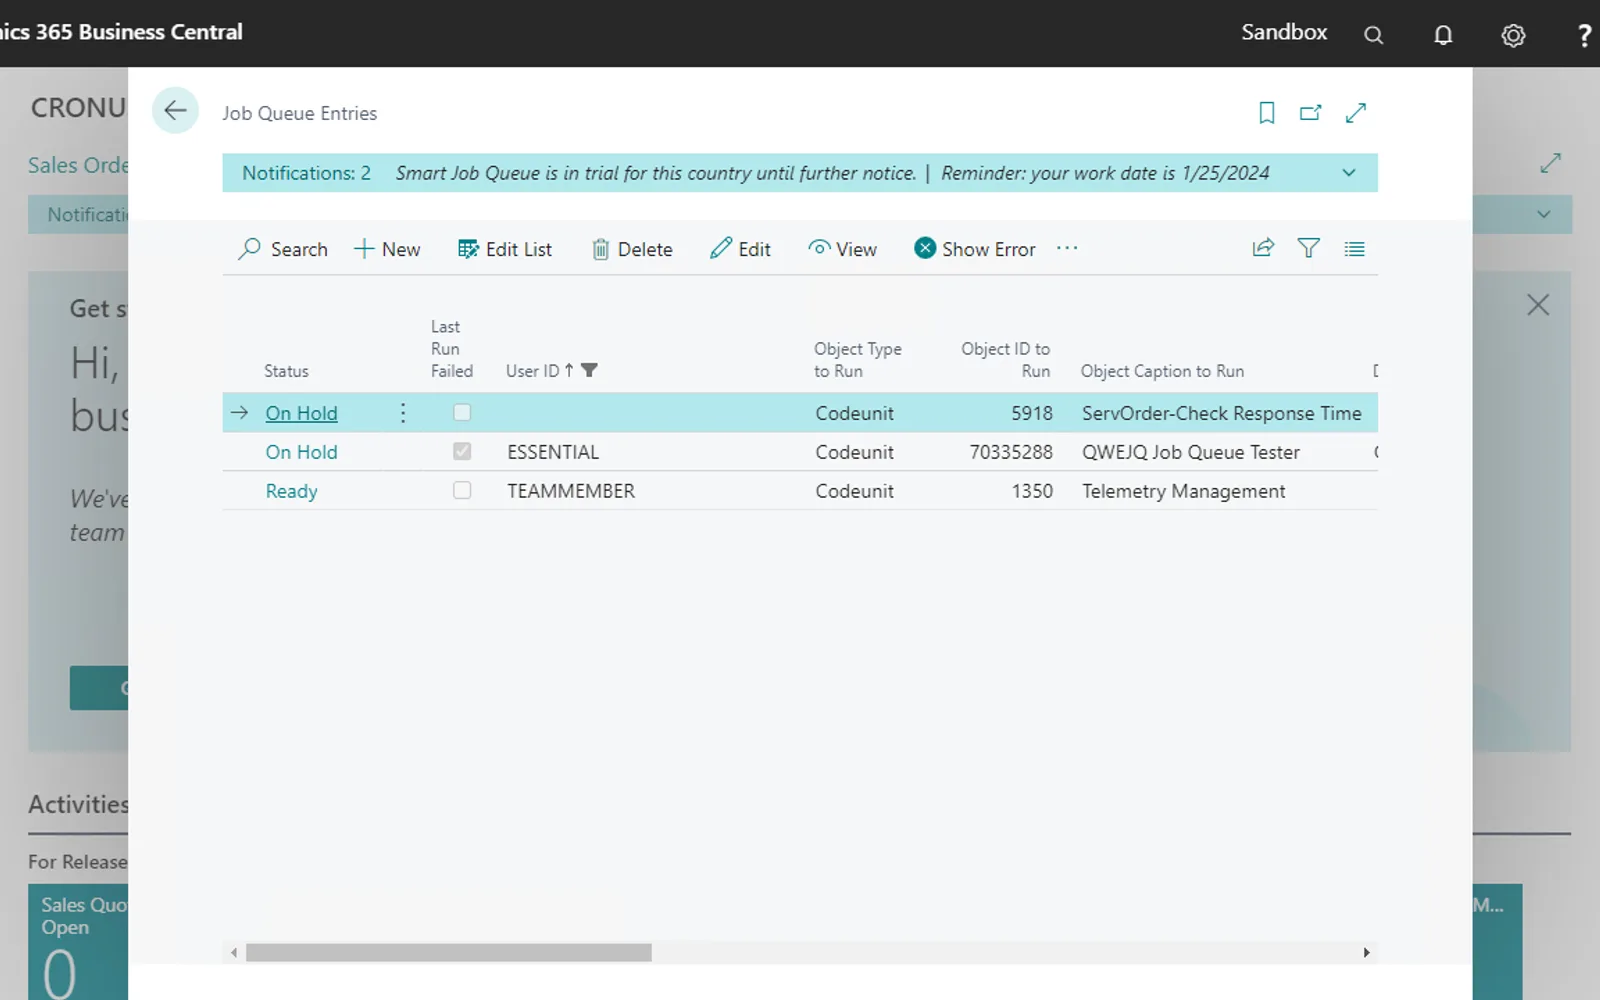This screenshot has width=1600, height=1000.
Task: Show more actions ellipsis in toolbar
Action: (x=1067, y=248)
